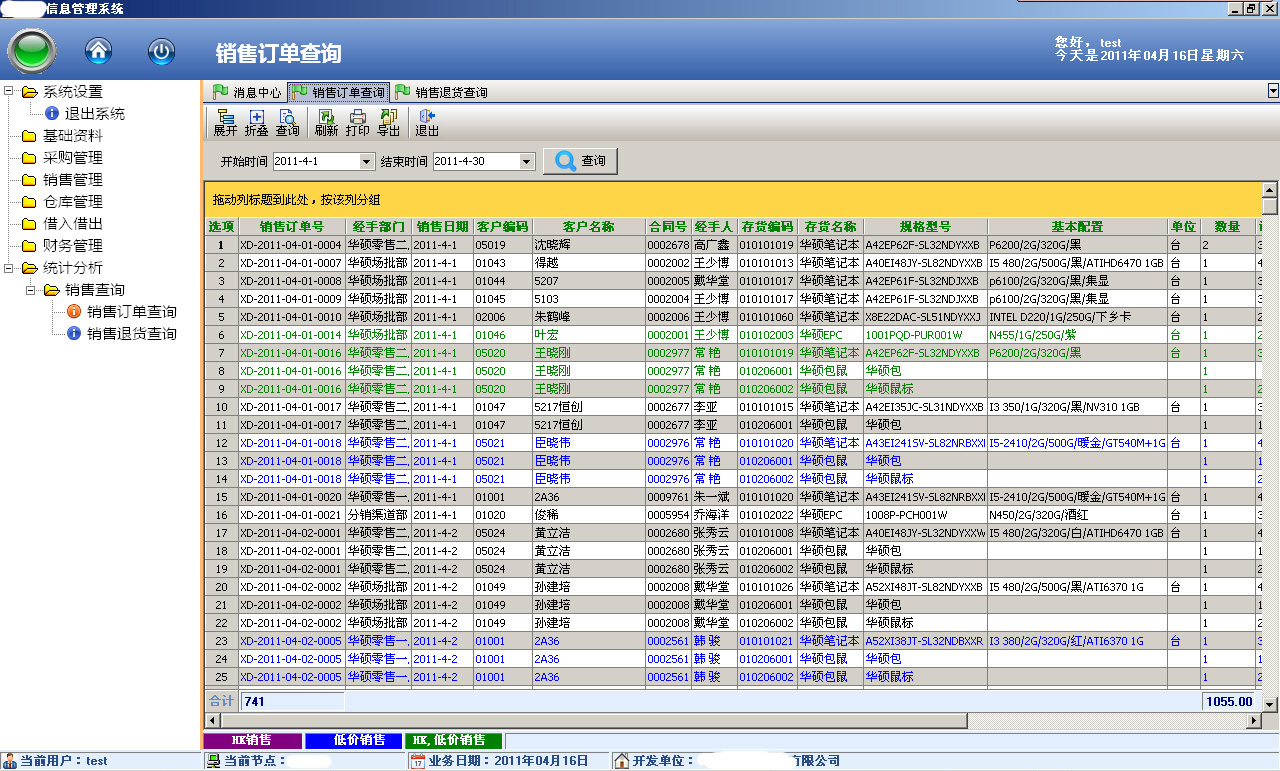This screenshot has width=1280, height=771.
Task: Click green HK,低价销售 legend swatch
Action: point(452,741)
